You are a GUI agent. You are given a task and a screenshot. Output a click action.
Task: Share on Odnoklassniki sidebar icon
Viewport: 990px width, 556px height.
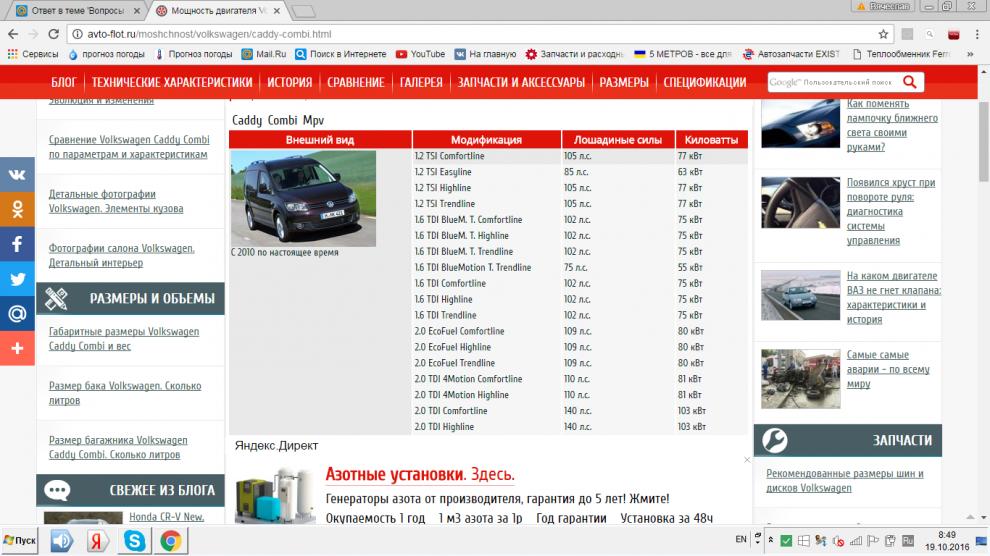pos(17,209)
